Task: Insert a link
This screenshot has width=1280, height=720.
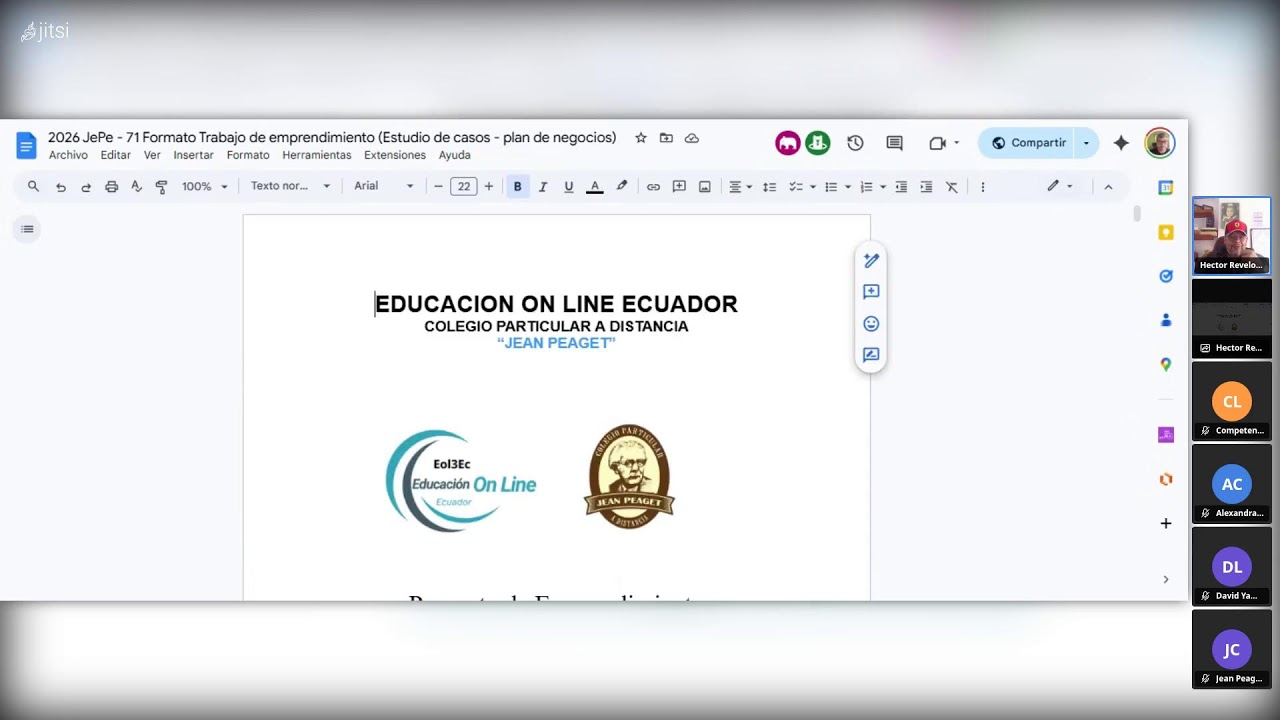Action: pyautogui.click(x=653, y=186)
